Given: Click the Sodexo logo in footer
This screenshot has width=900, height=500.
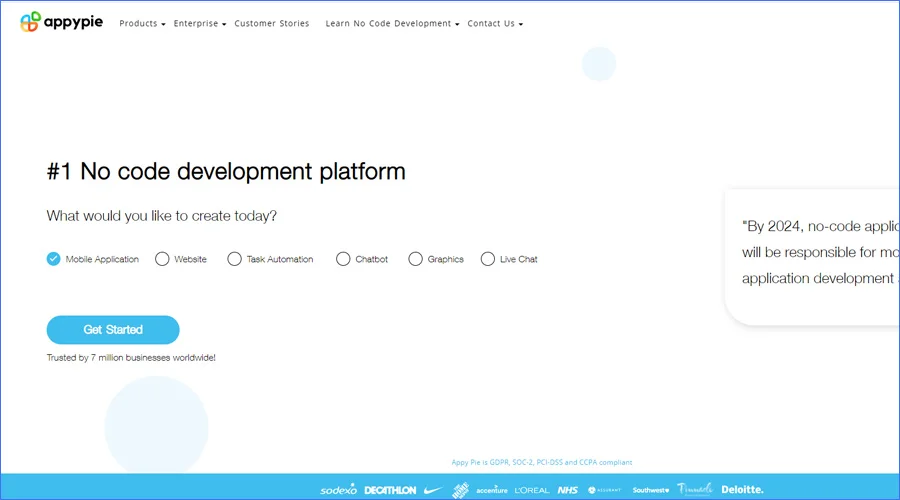Looking at the screenshot, I should [x=338, y=490].
